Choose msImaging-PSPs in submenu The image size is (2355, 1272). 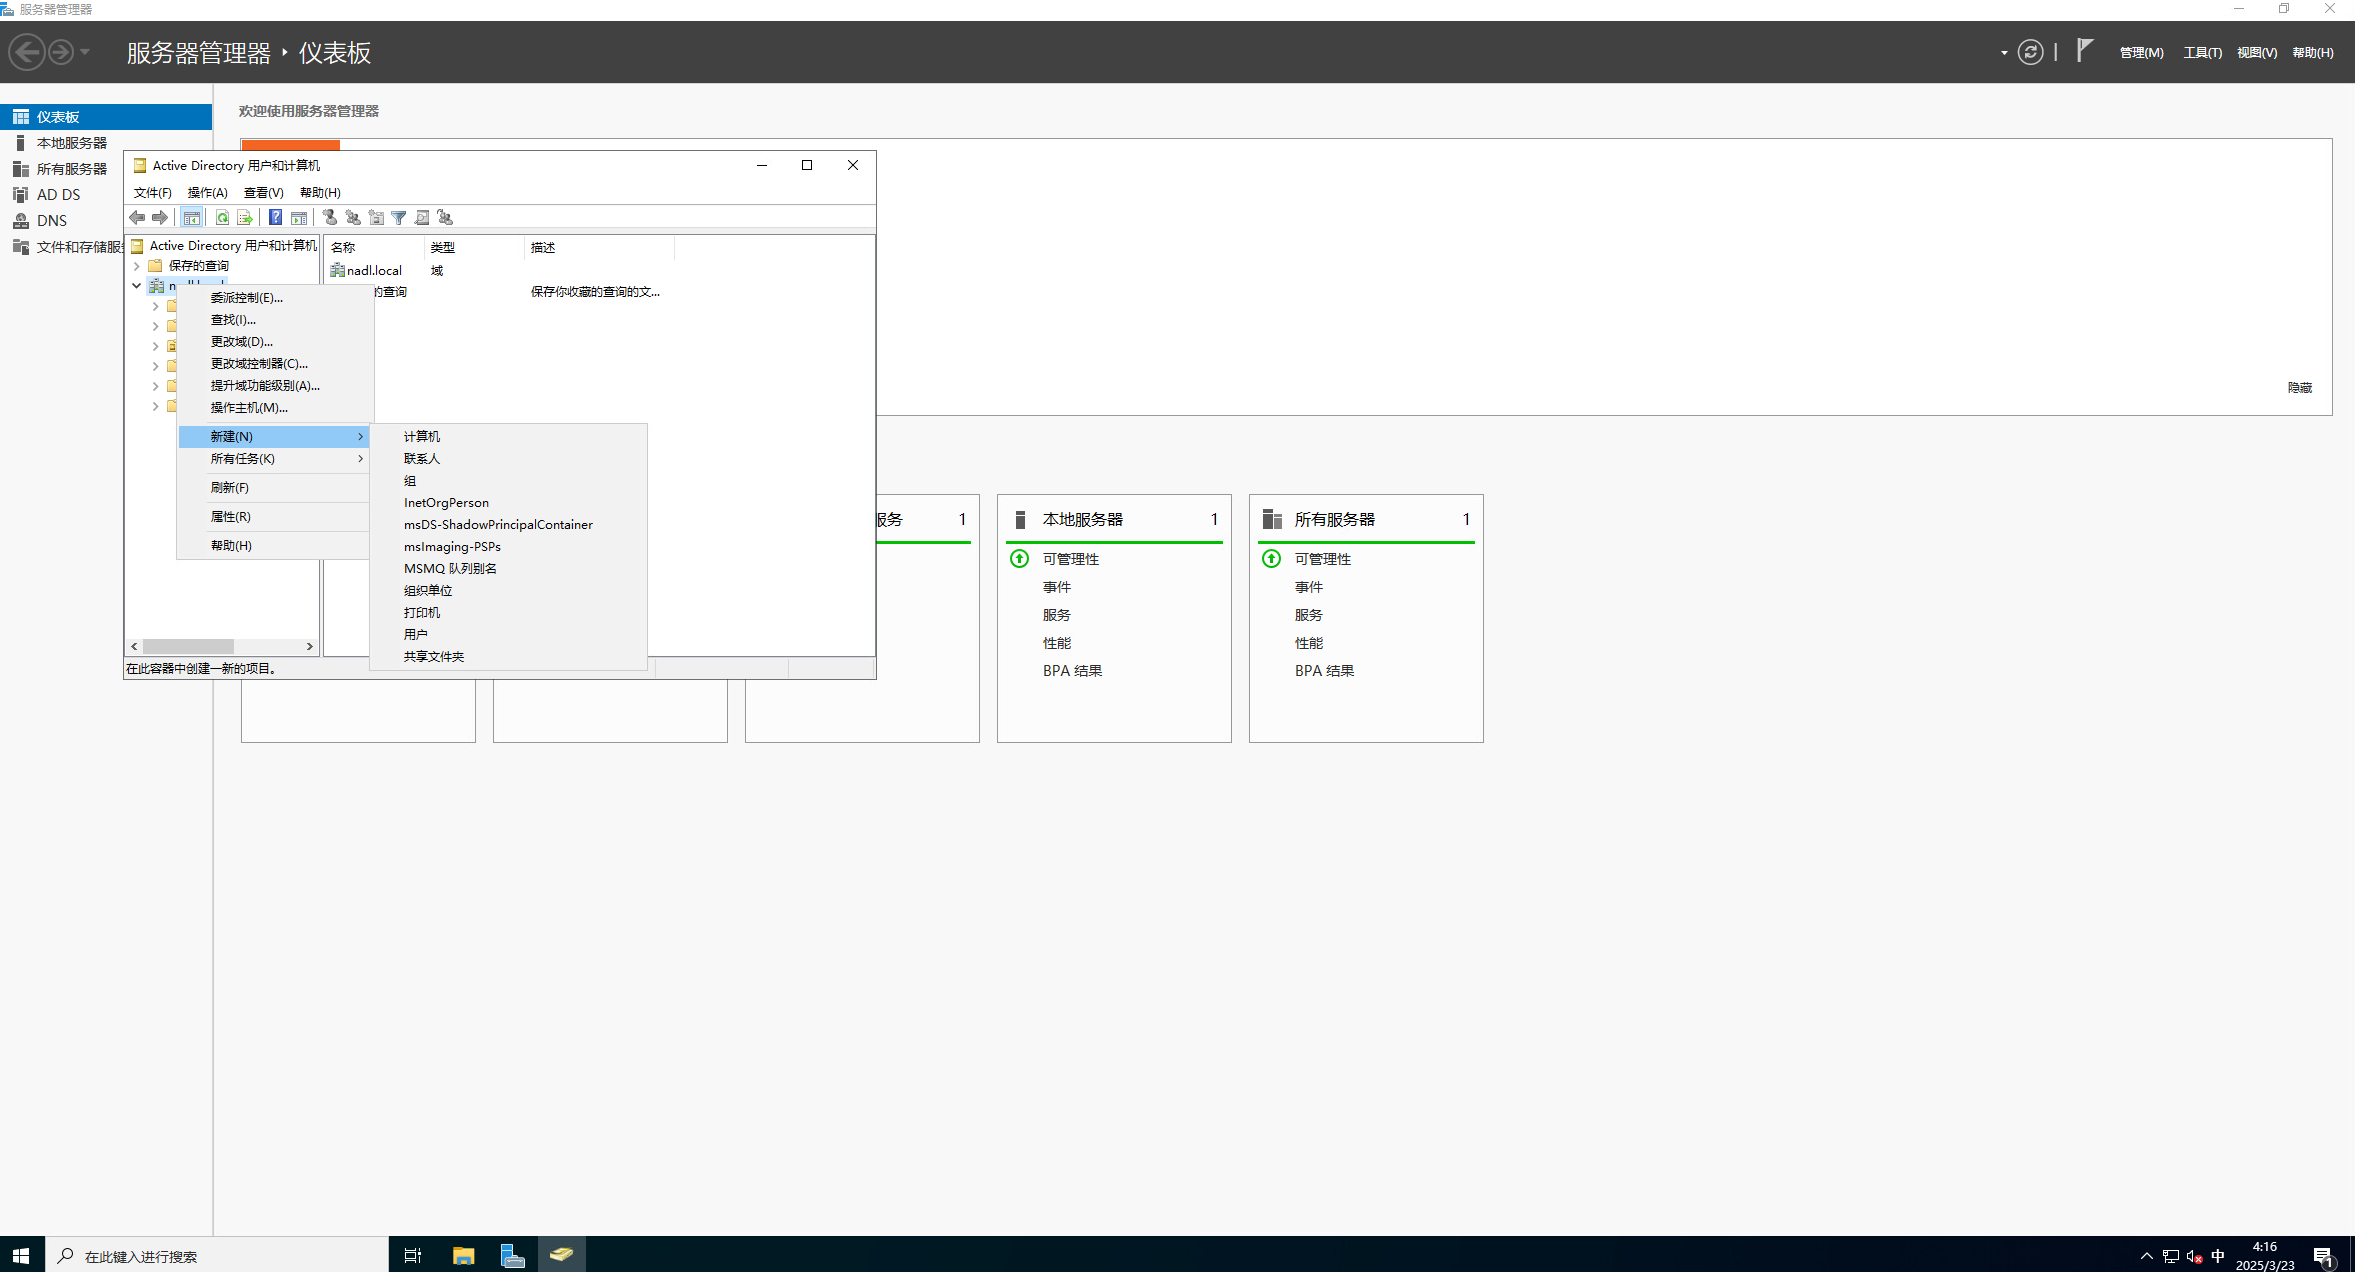(x=508, y=547)
